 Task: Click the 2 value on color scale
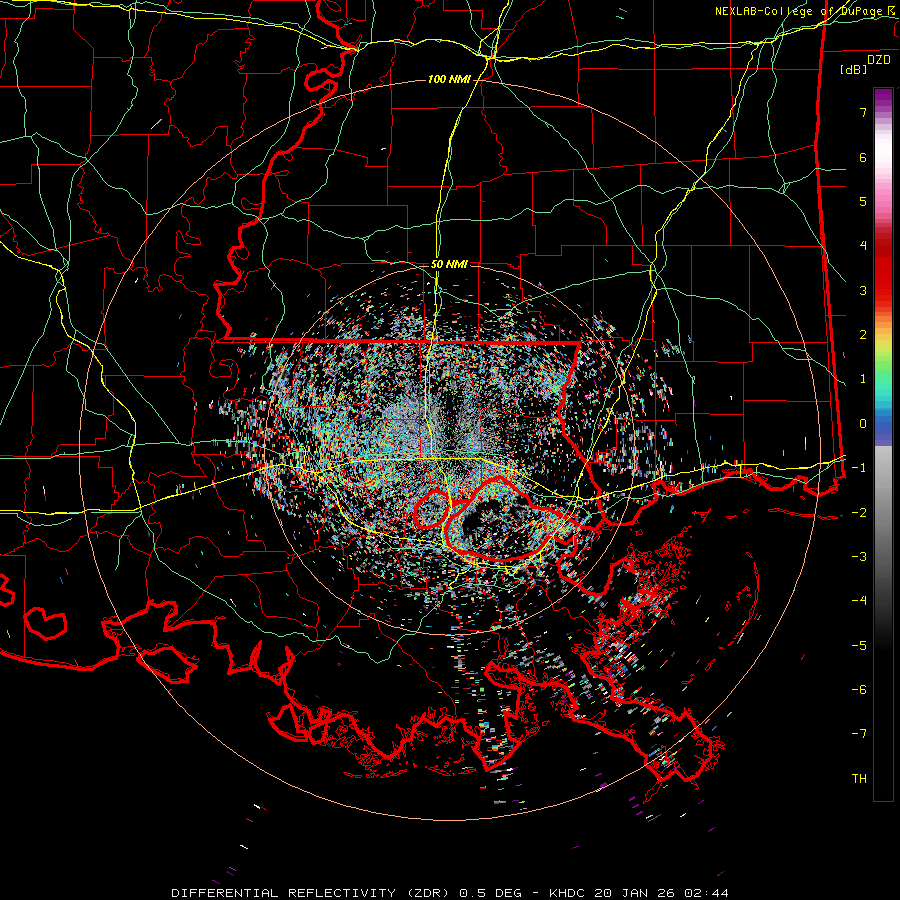pyautogui.click(x=863, y=335)
